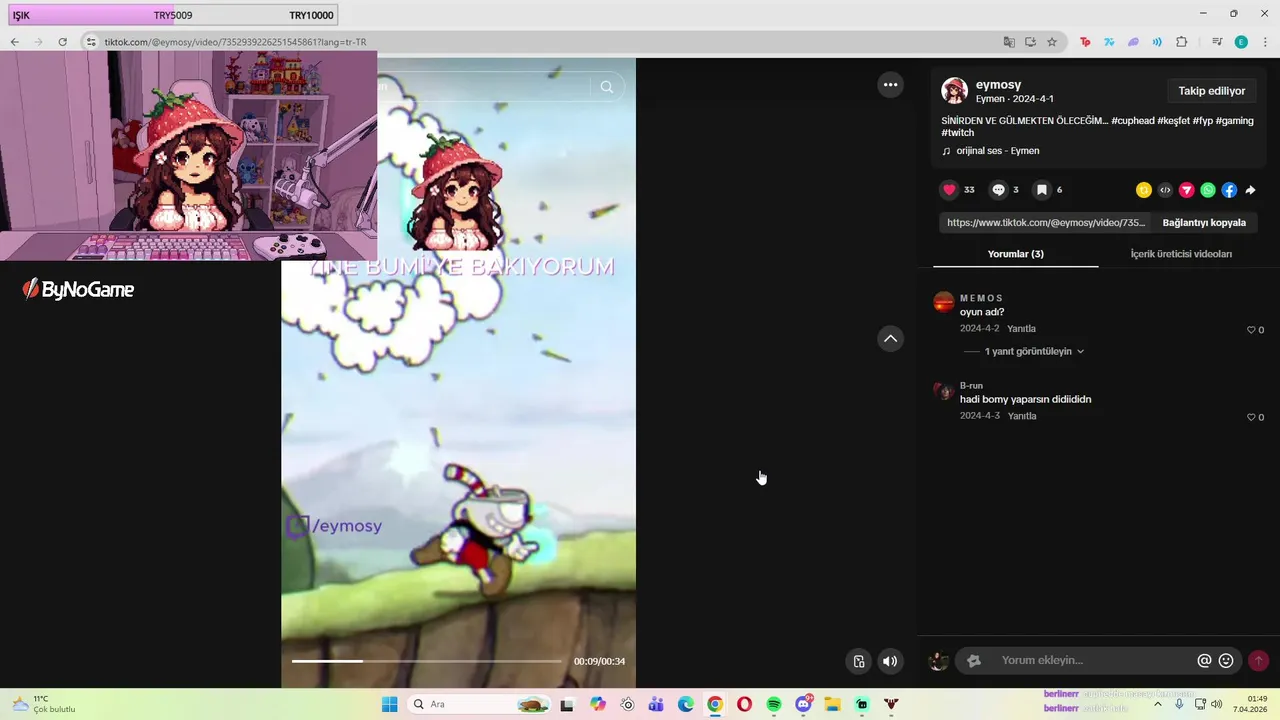Viewport: 1280px width, 720px height.
Task: Click the taskbar search box Ara
Action: coord(478,704)
